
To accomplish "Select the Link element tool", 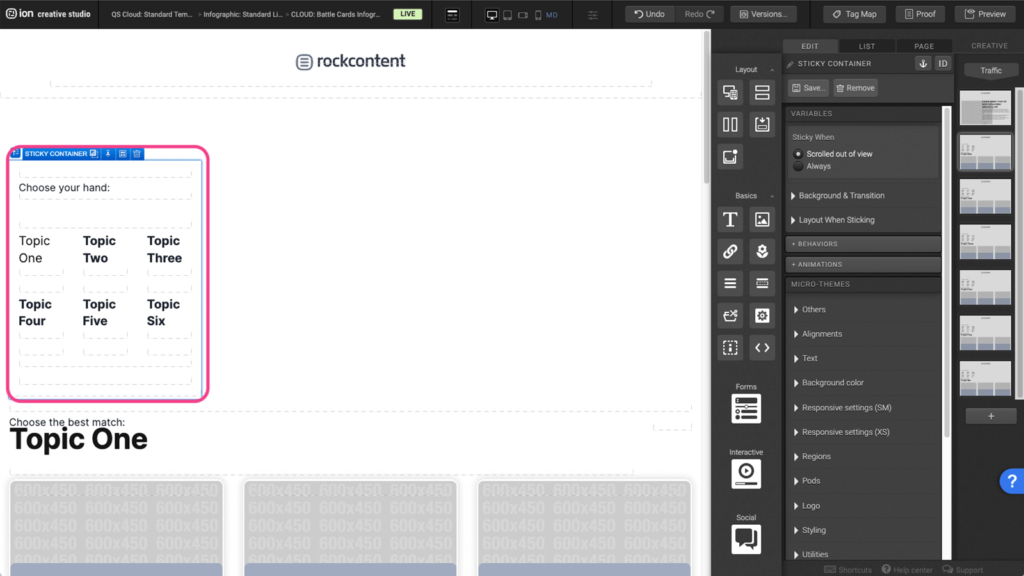I will [730, 251].
